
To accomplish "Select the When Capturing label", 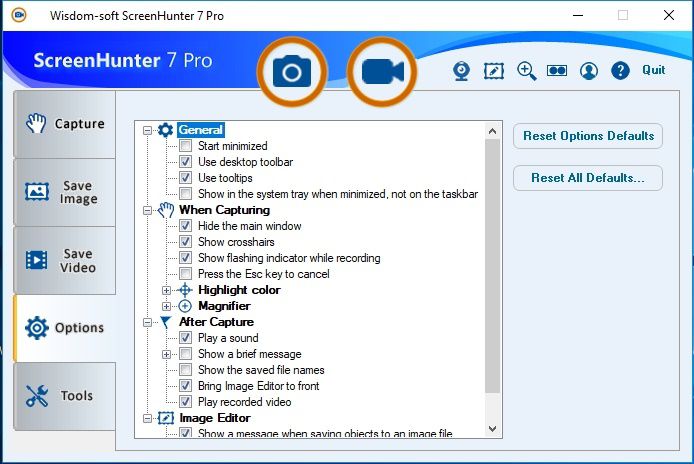I will [x=224, y=210].
